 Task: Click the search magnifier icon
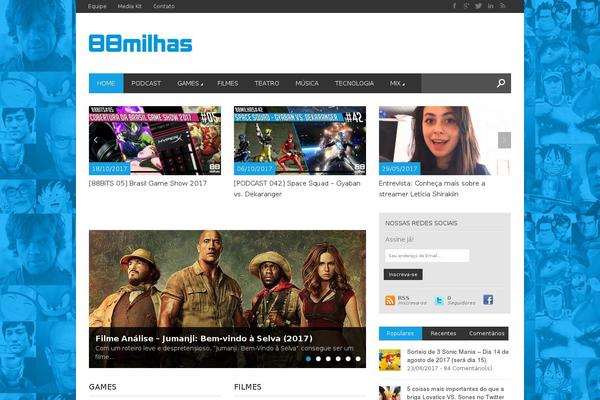pos(501,83)
